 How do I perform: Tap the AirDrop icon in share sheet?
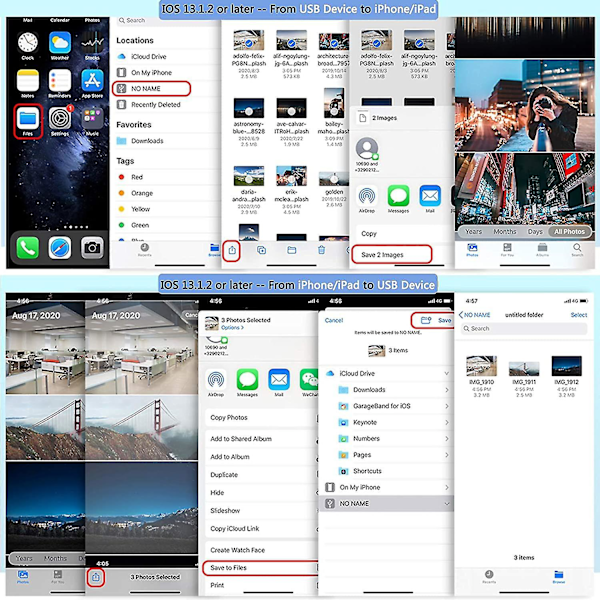coord(367,196)
